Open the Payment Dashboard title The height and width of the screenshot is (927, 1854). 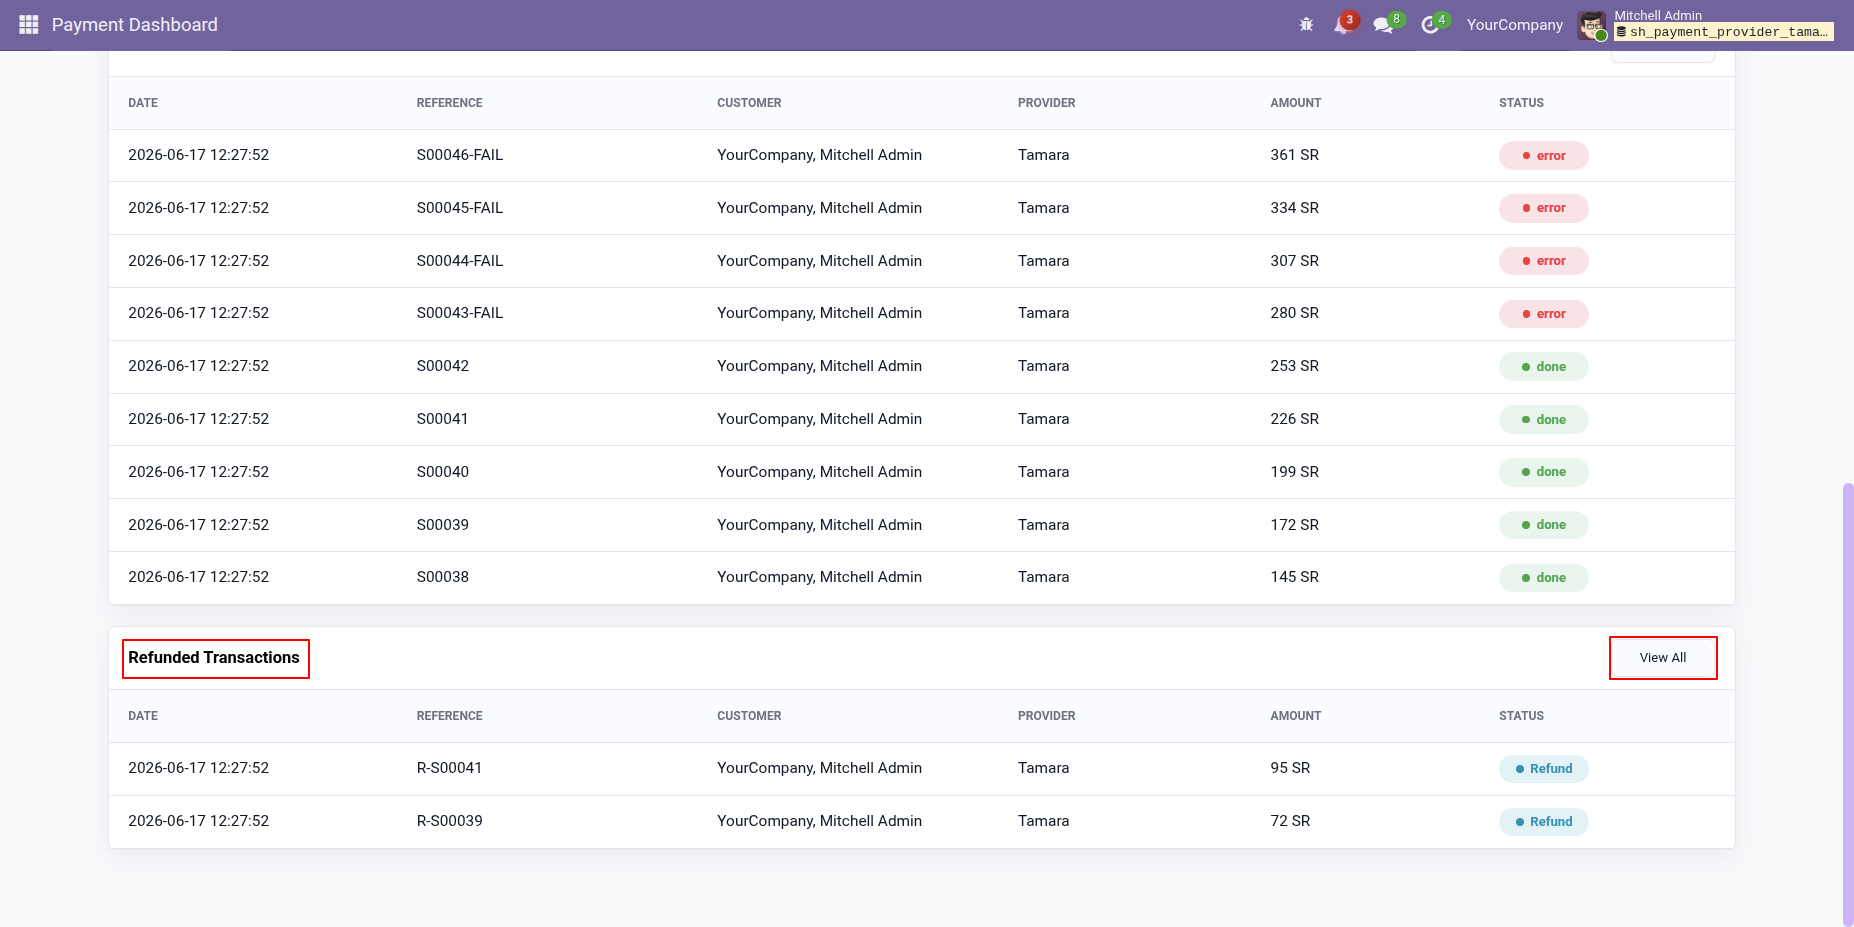(x=135, y=25)
